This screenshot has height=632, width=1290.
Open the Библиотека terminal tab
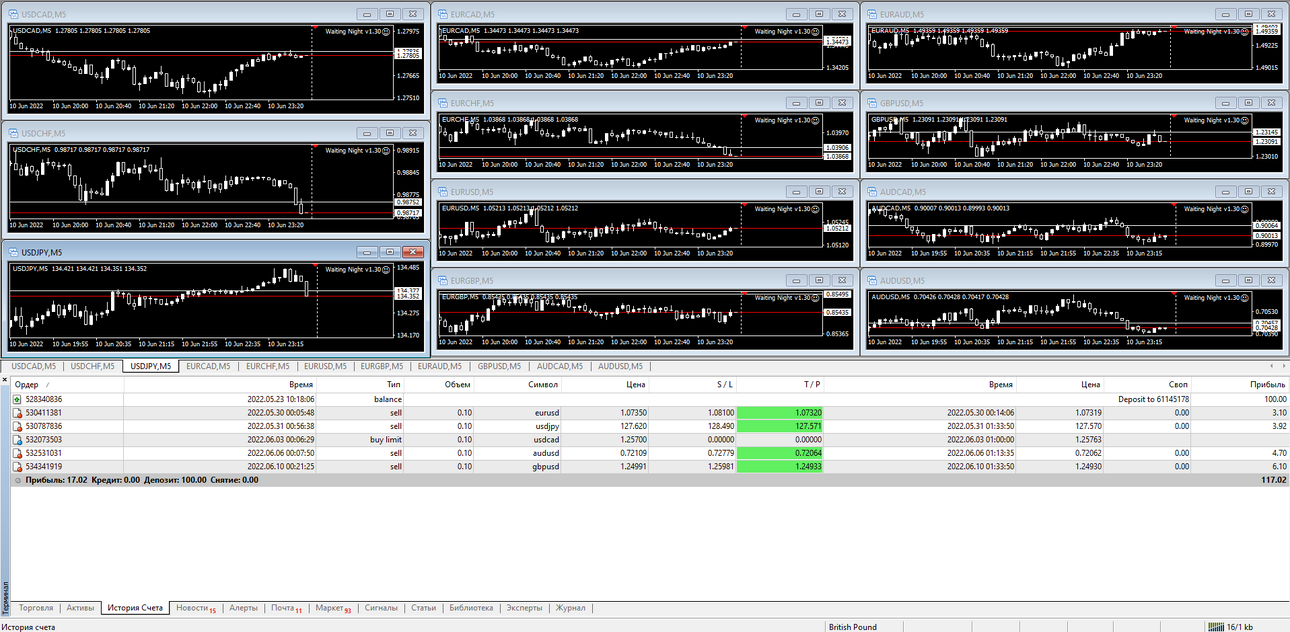tap(471, 608)
